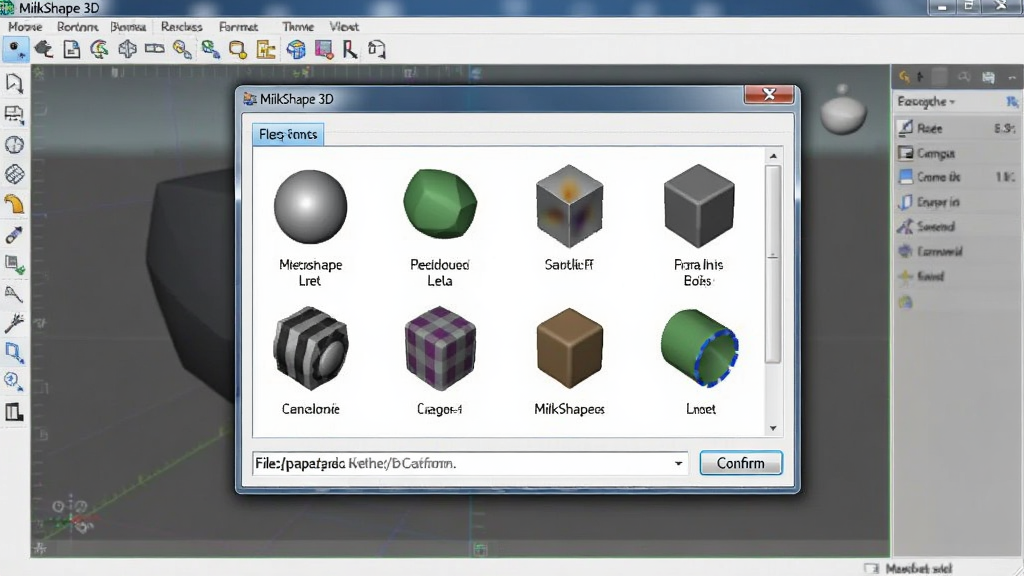
Task: Click the eyedropper-like tool in left sidebar
Action: click(x=14, y=234)
